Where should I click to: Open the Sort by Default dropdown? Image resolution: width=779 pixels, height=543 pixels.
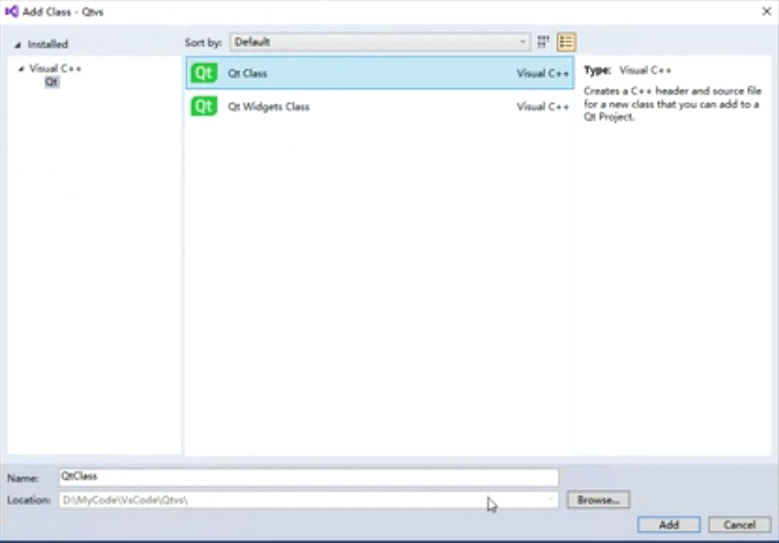click(380, 42)
